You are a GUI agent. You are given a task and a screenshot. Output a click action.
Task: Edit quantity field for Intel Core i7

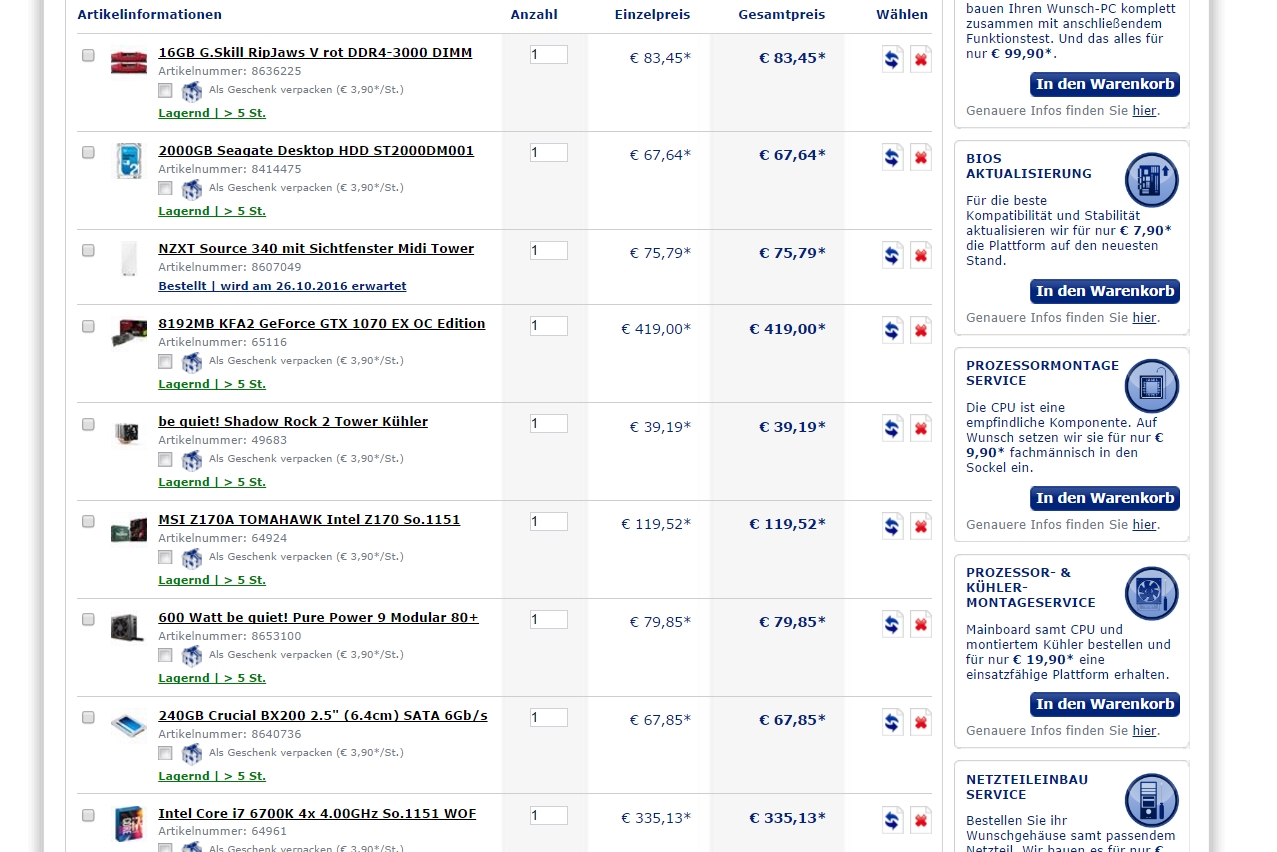[x=549, y=816]
